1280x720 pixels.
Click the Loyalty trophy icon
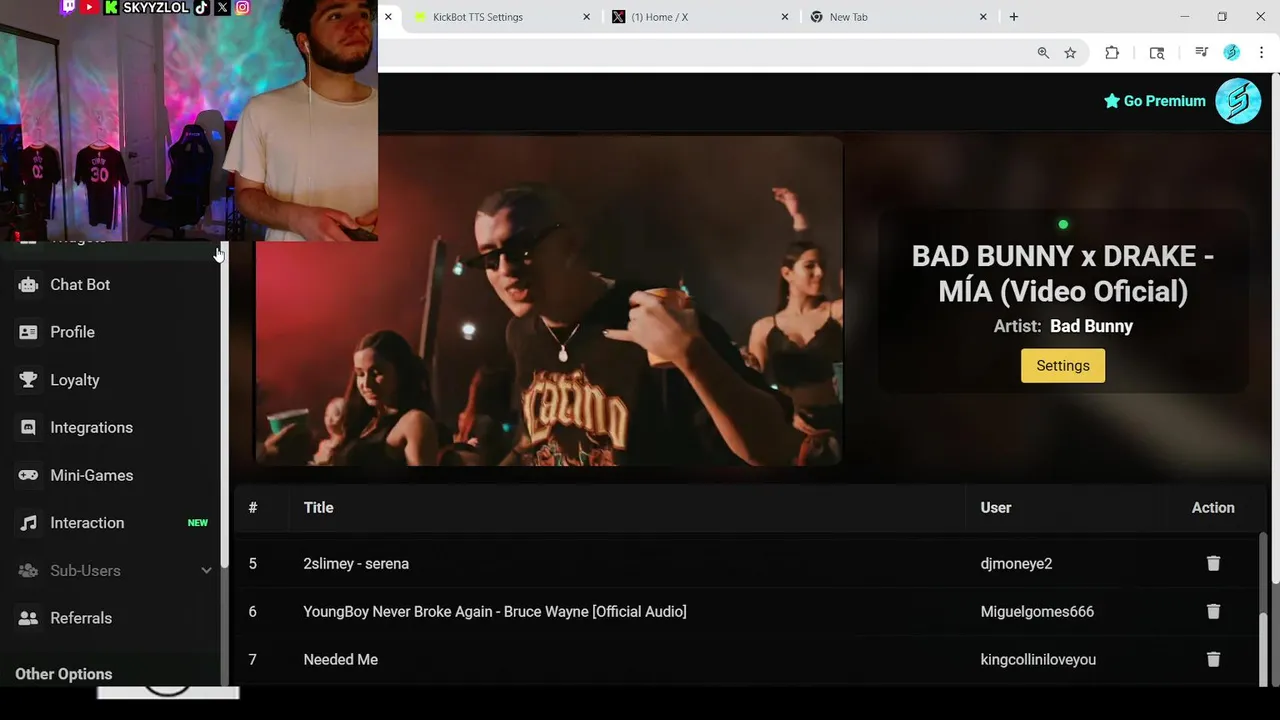pos(28,380)
